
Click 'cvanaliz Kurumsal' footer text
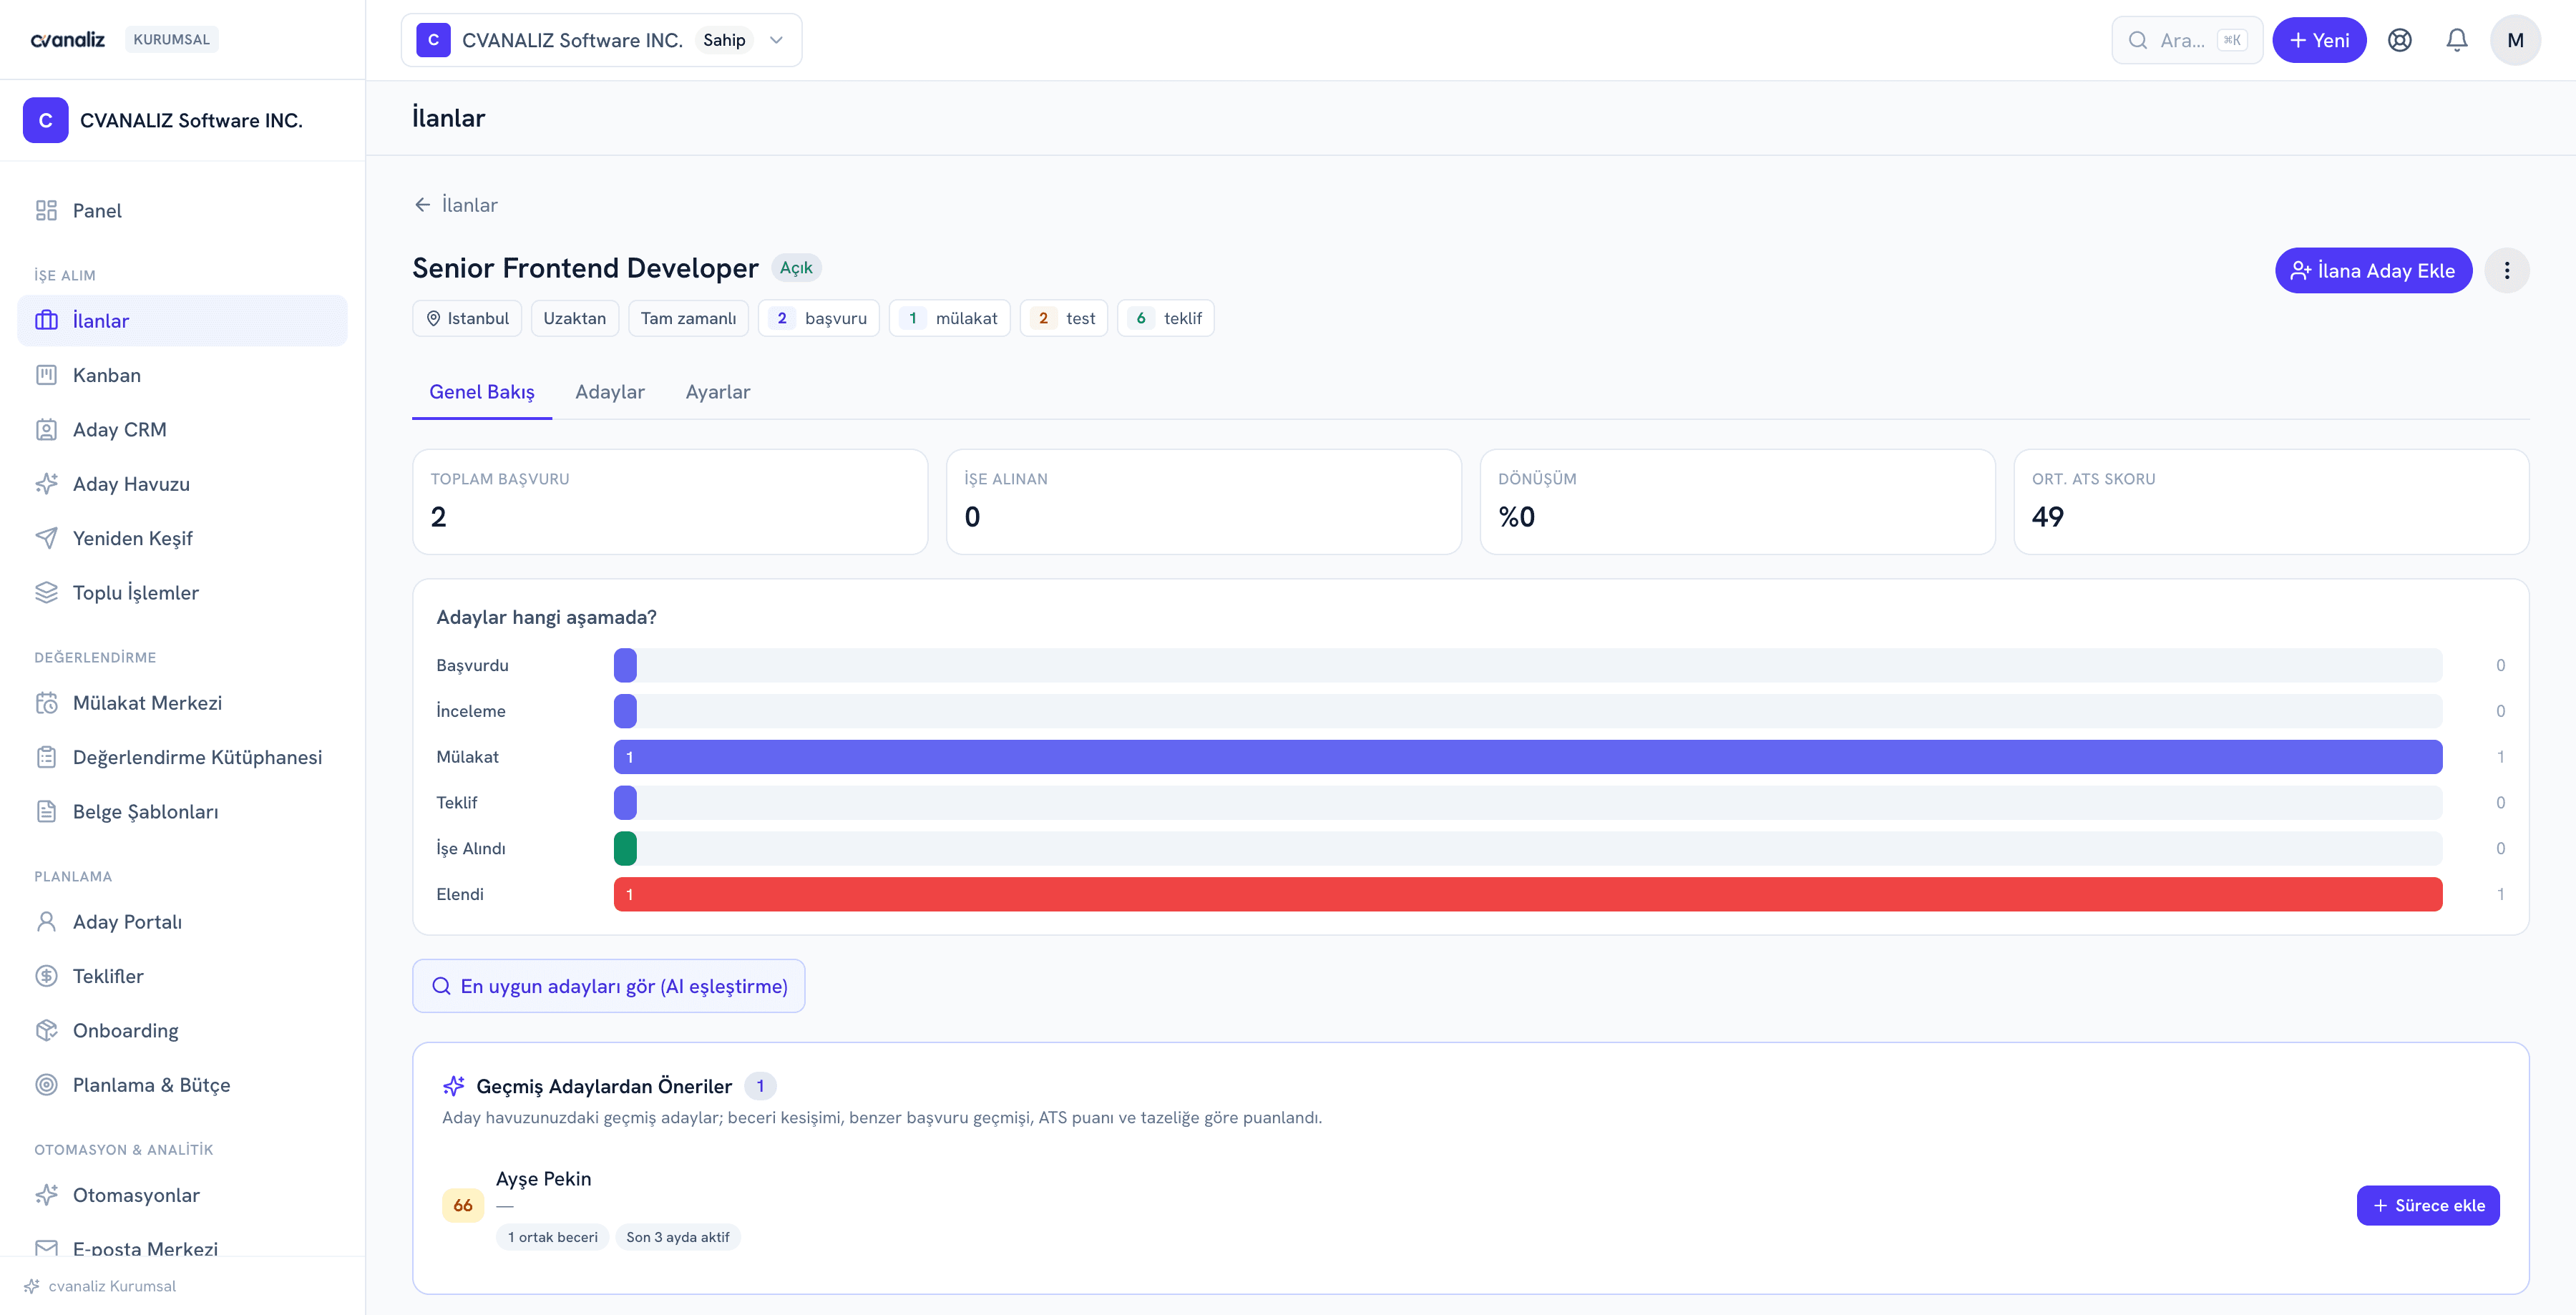pyautogui.click(x=112, y=1286)
